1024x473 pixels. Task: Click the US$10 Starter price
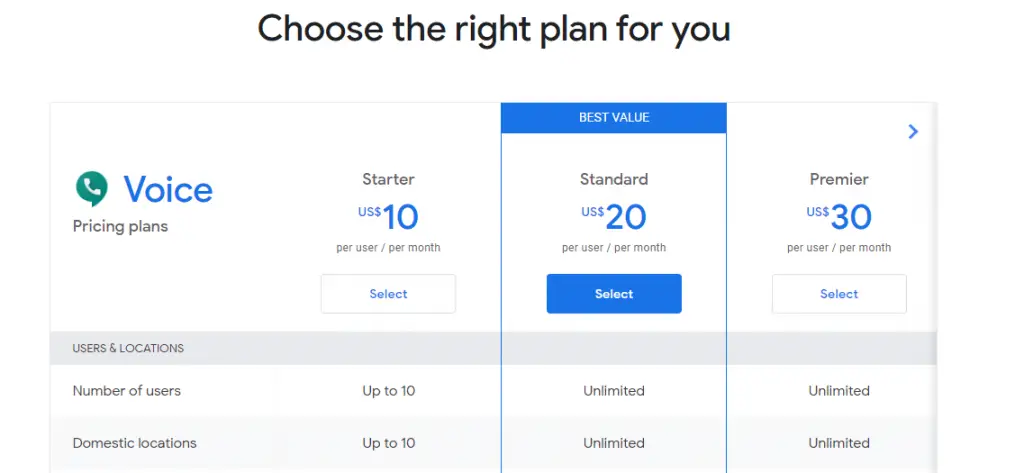point(388,217)
